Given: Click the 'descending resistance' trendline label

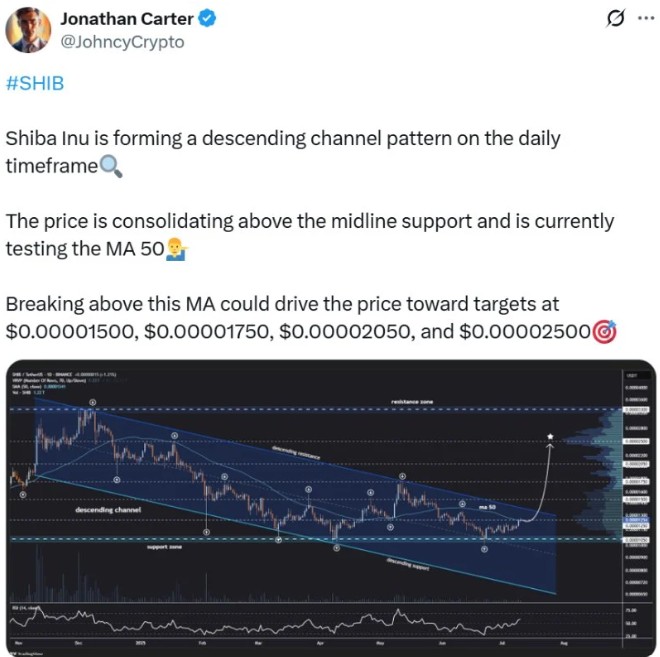Looking at the screenshot, I should (296, 452).
